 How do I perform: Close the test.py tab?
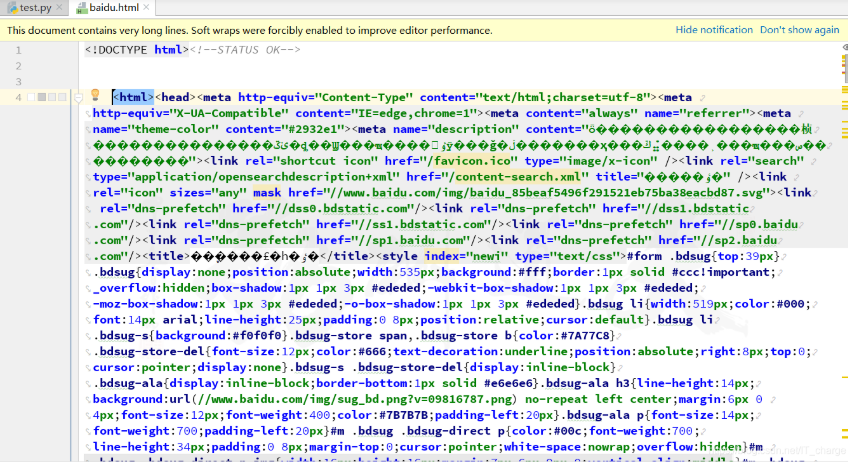59,8
